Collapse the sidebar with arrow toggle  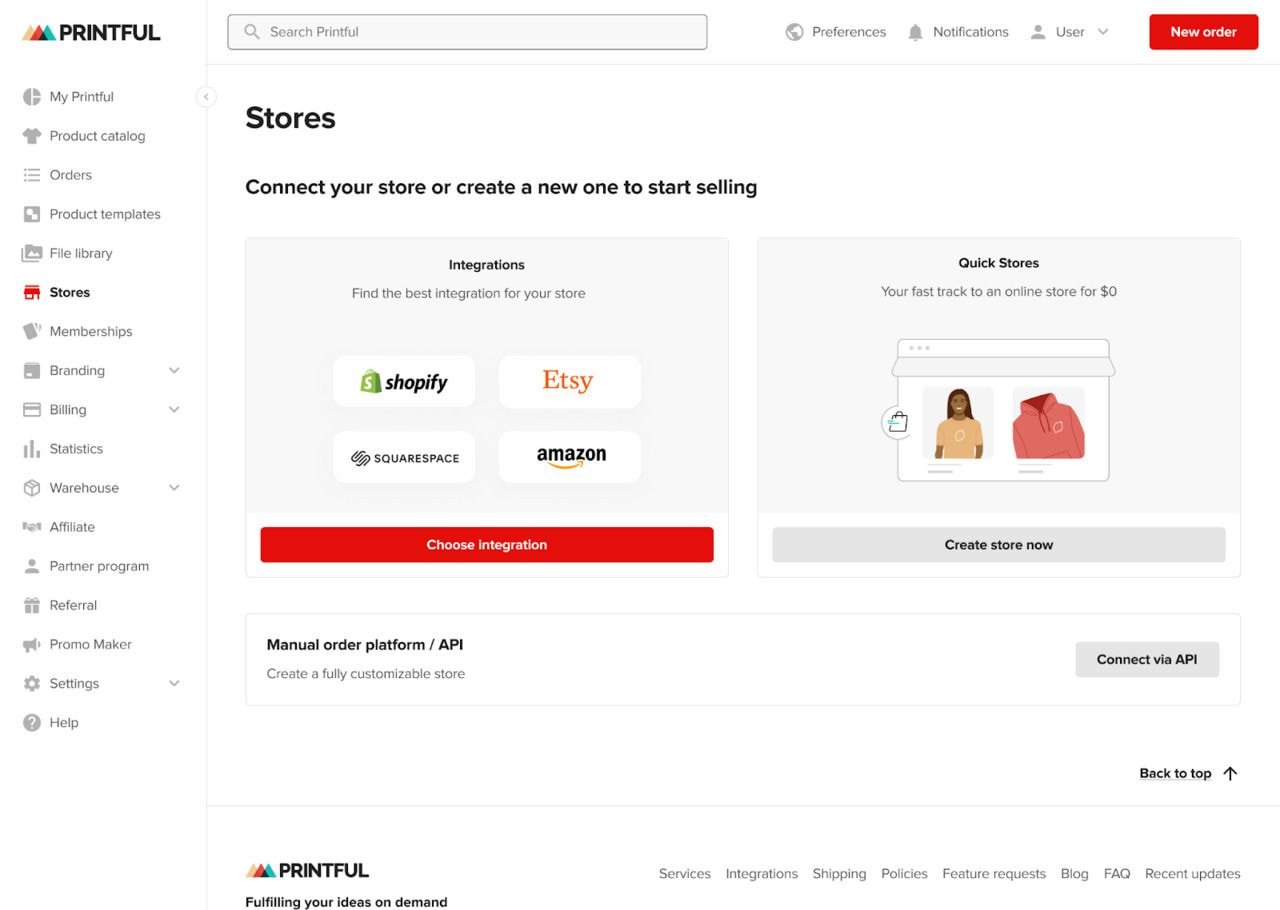205,97
